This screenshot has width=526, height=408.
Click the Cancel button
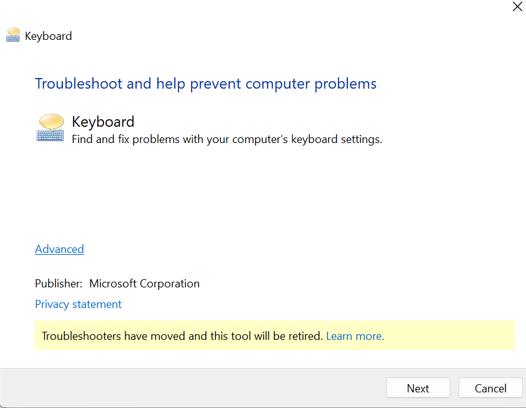point(490,388)
